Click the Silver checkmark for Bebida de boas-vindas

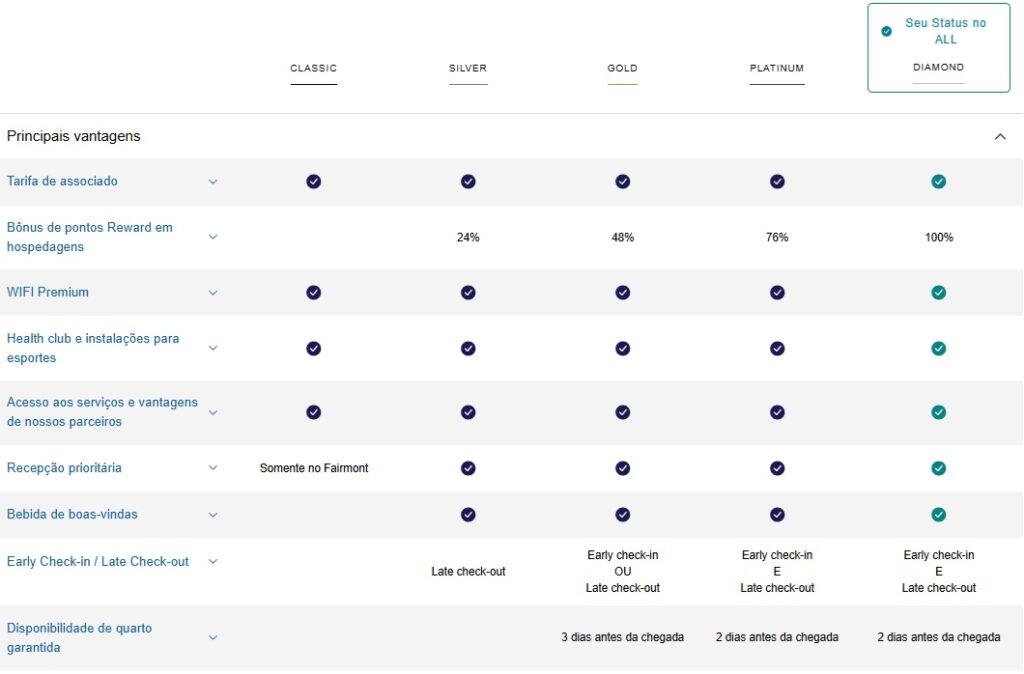[468, 514]
